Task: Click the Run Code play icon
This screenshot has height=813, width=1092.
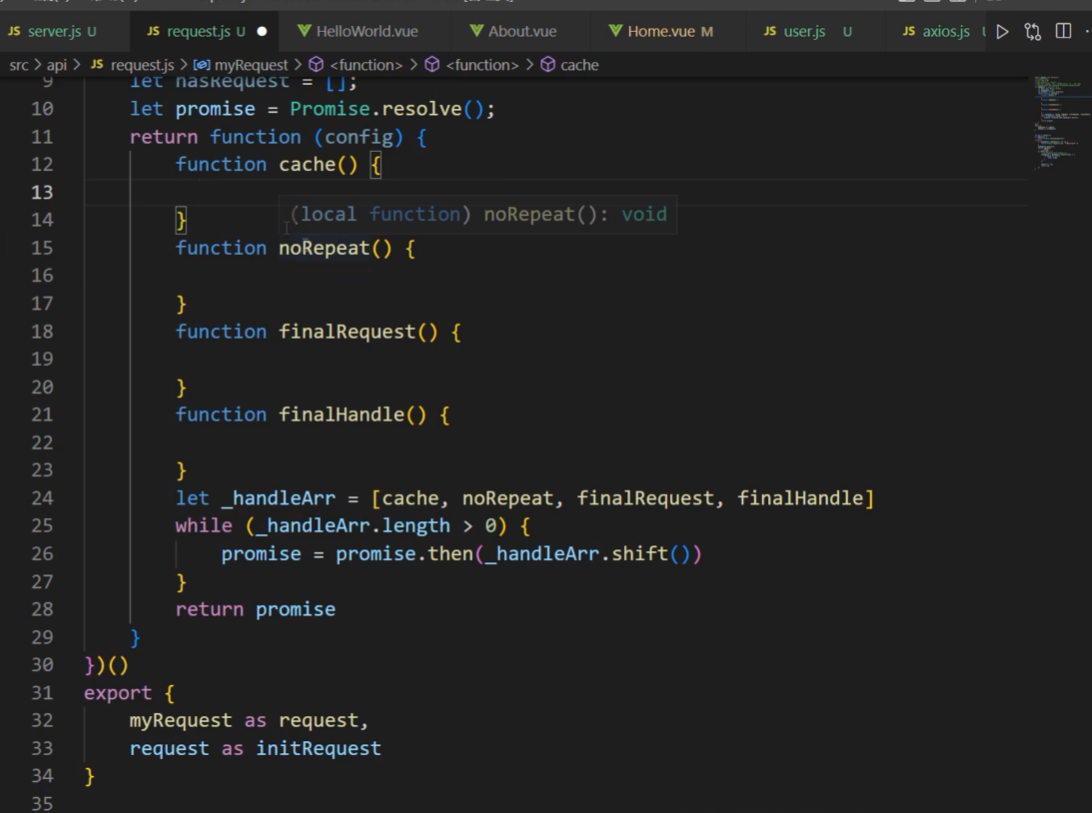Action: click(1002, 31)
